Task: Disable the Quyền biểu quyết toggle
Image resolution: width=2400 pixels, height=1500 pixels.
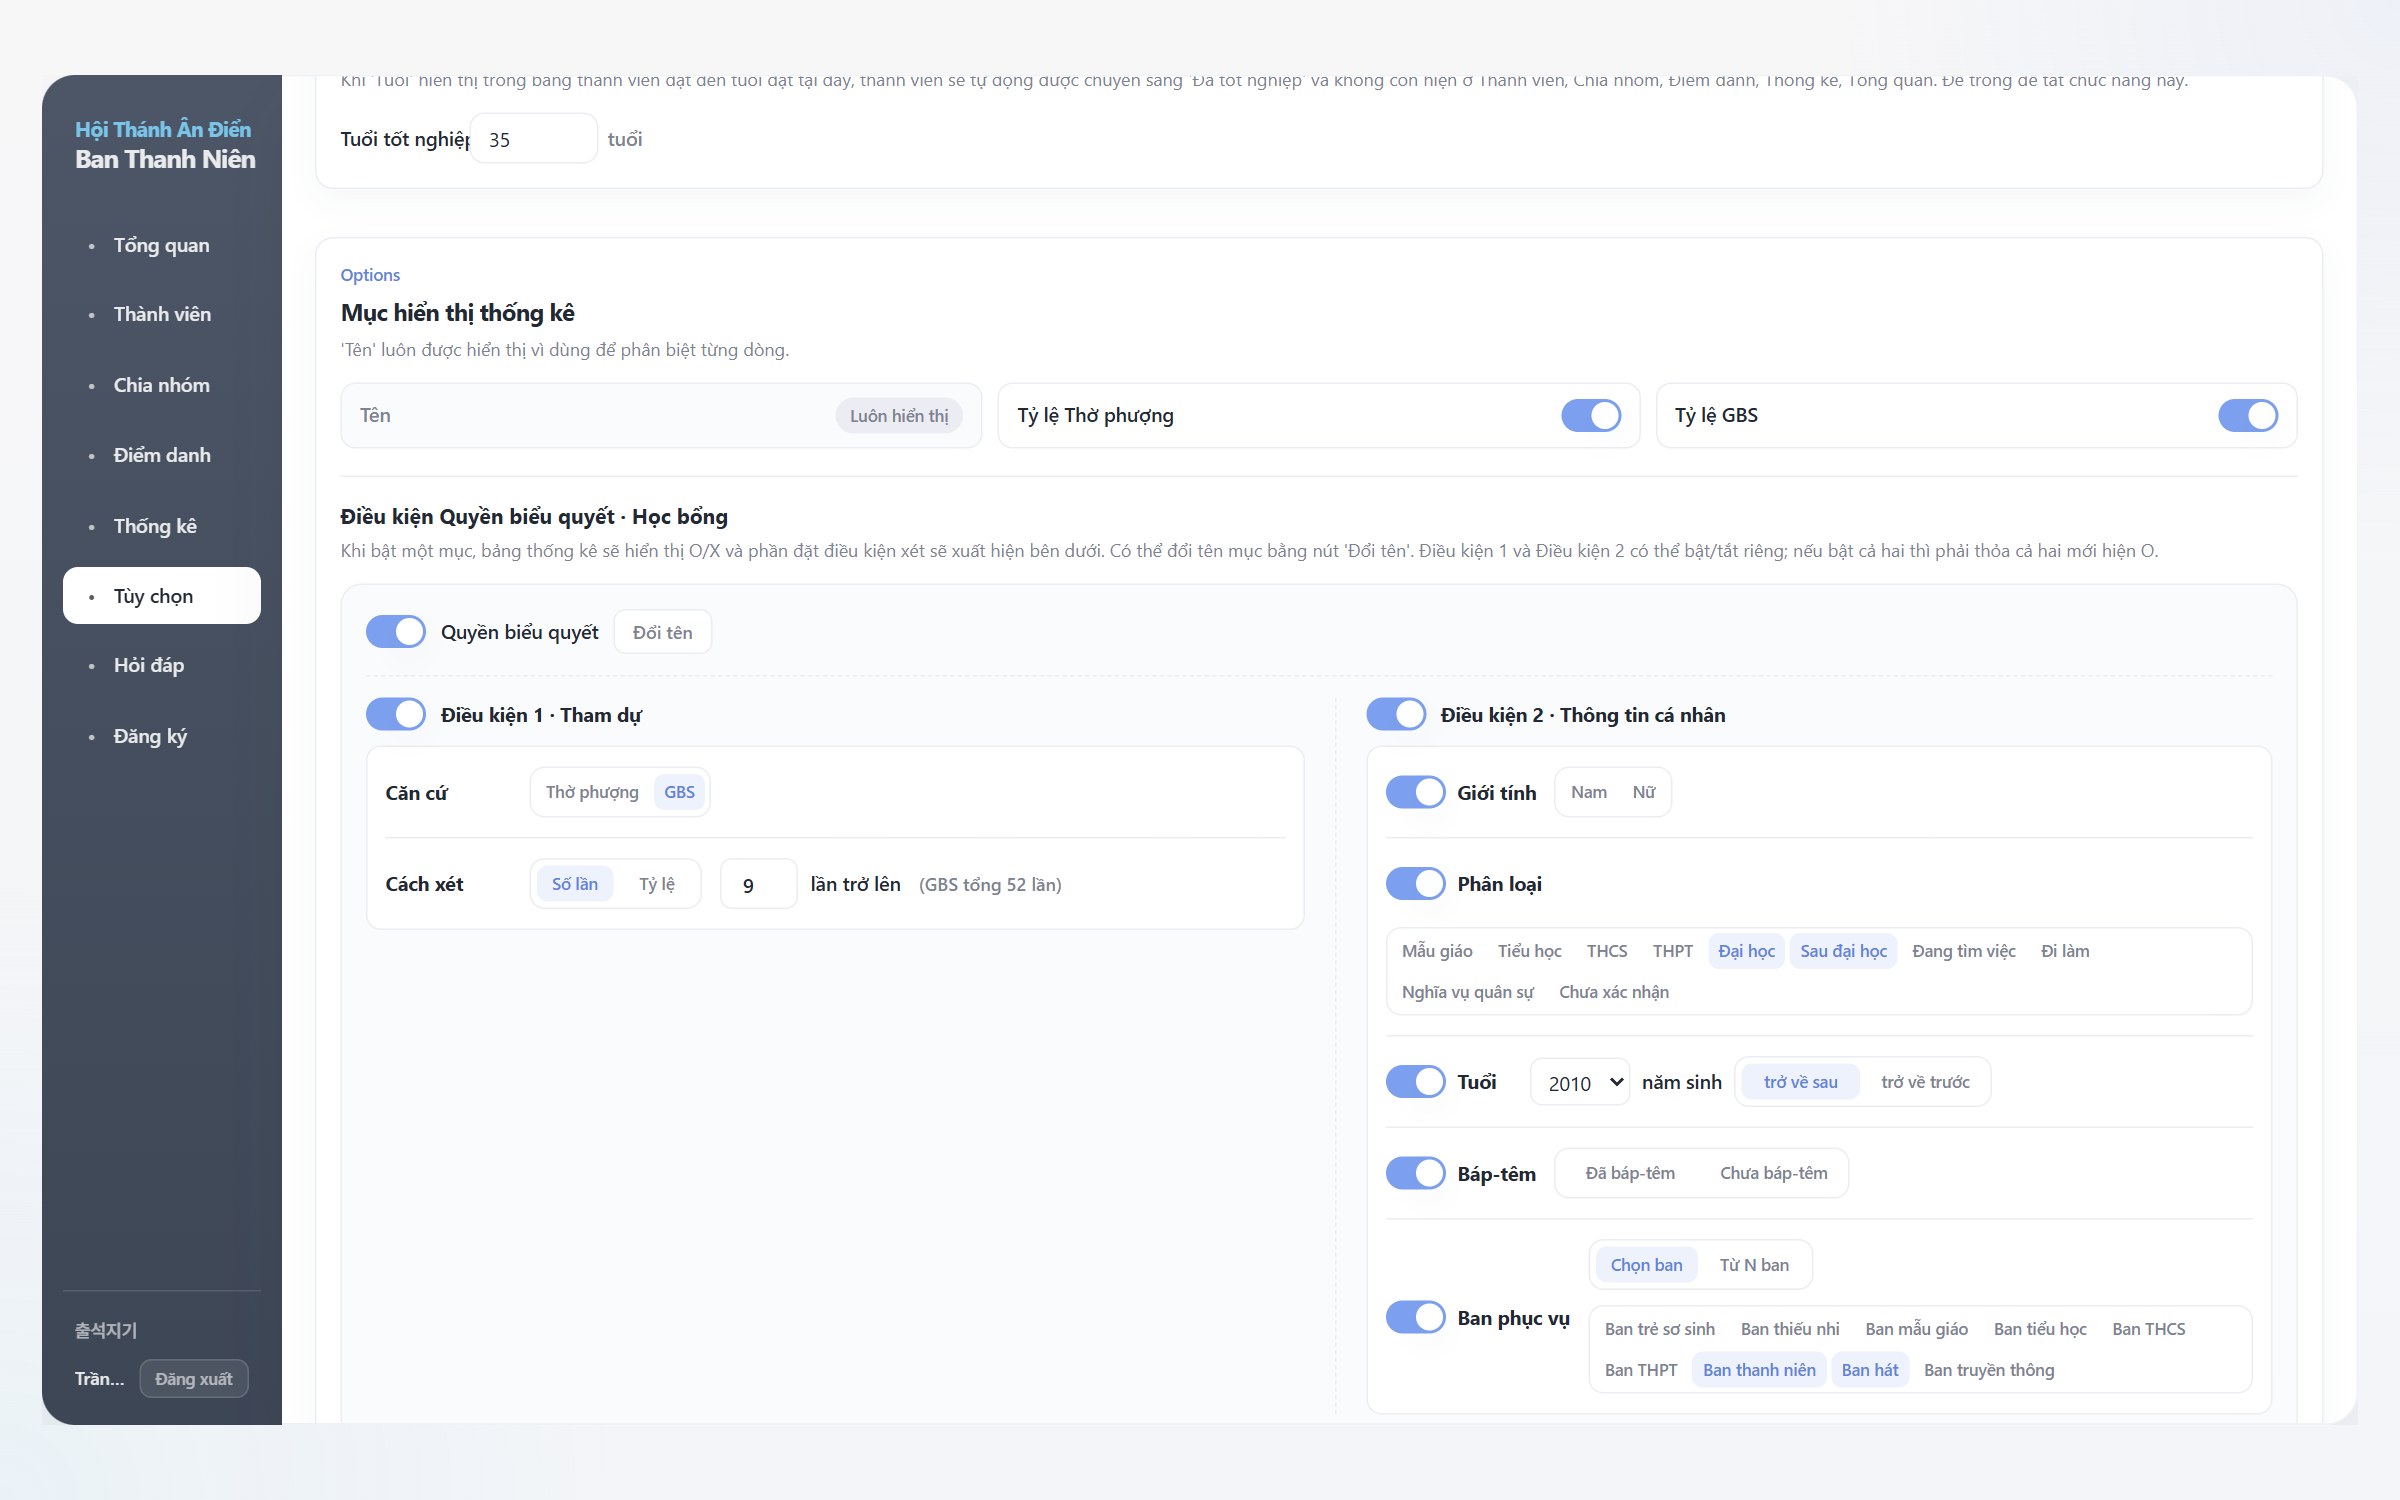Action: pos(396,632)
